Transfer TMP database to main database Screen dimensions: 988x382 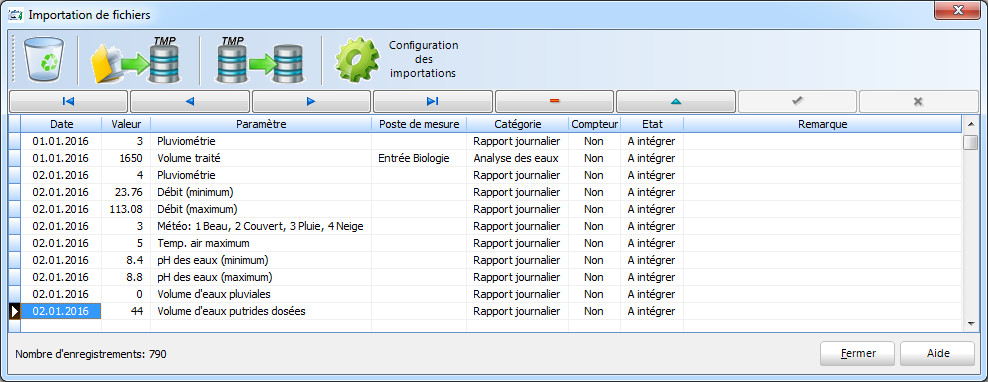(x=259, y=60)
